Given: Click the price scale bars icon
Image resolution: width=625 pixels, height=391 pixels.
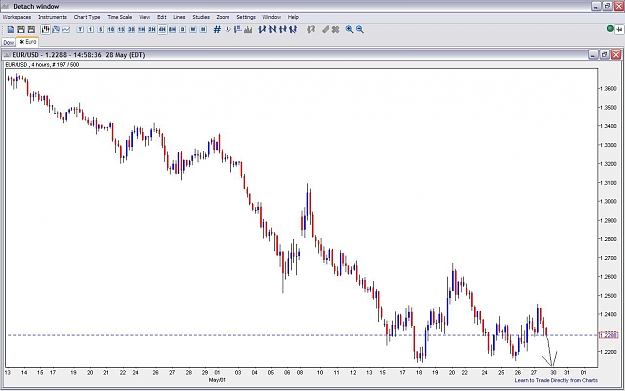Looking at the screenshot, I should pos(238,29).
